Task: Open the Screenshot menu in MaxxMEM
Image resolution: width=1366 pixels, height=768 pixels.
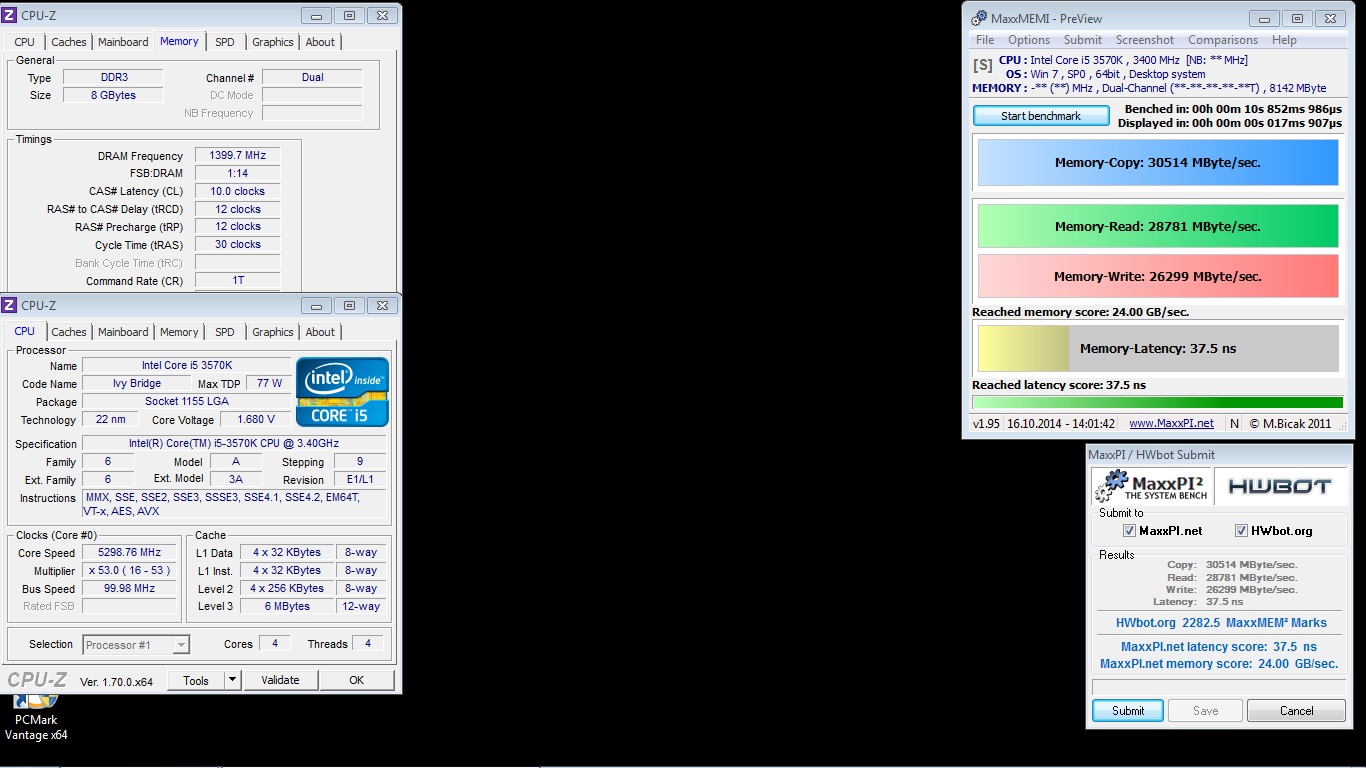Action: 1145,40
